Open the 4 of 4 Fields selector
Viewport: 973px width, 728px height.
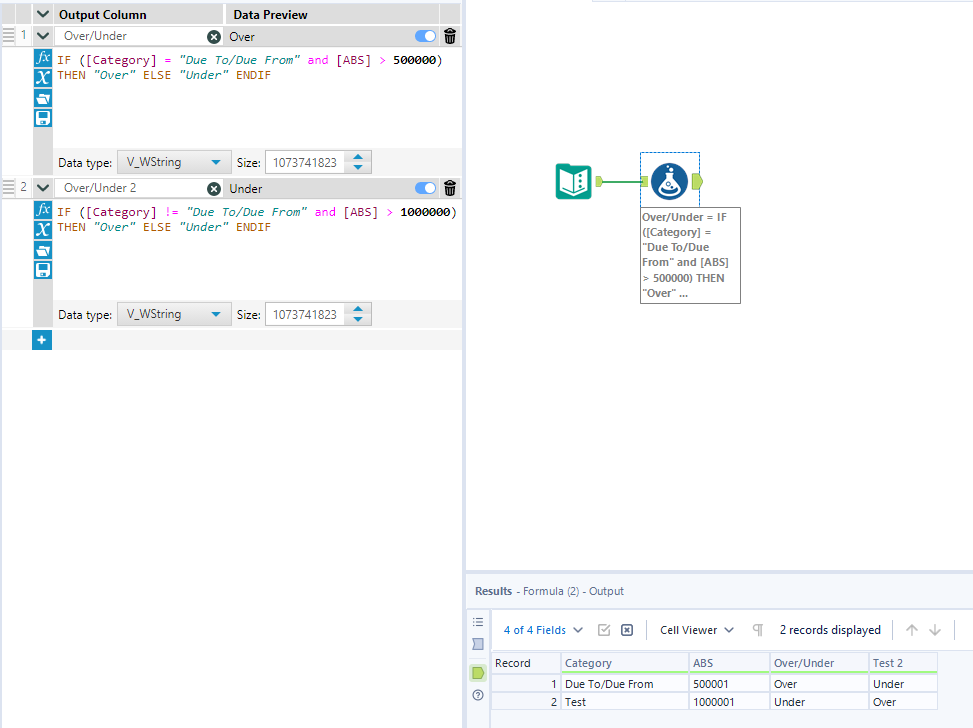click(x=538, y=629)
